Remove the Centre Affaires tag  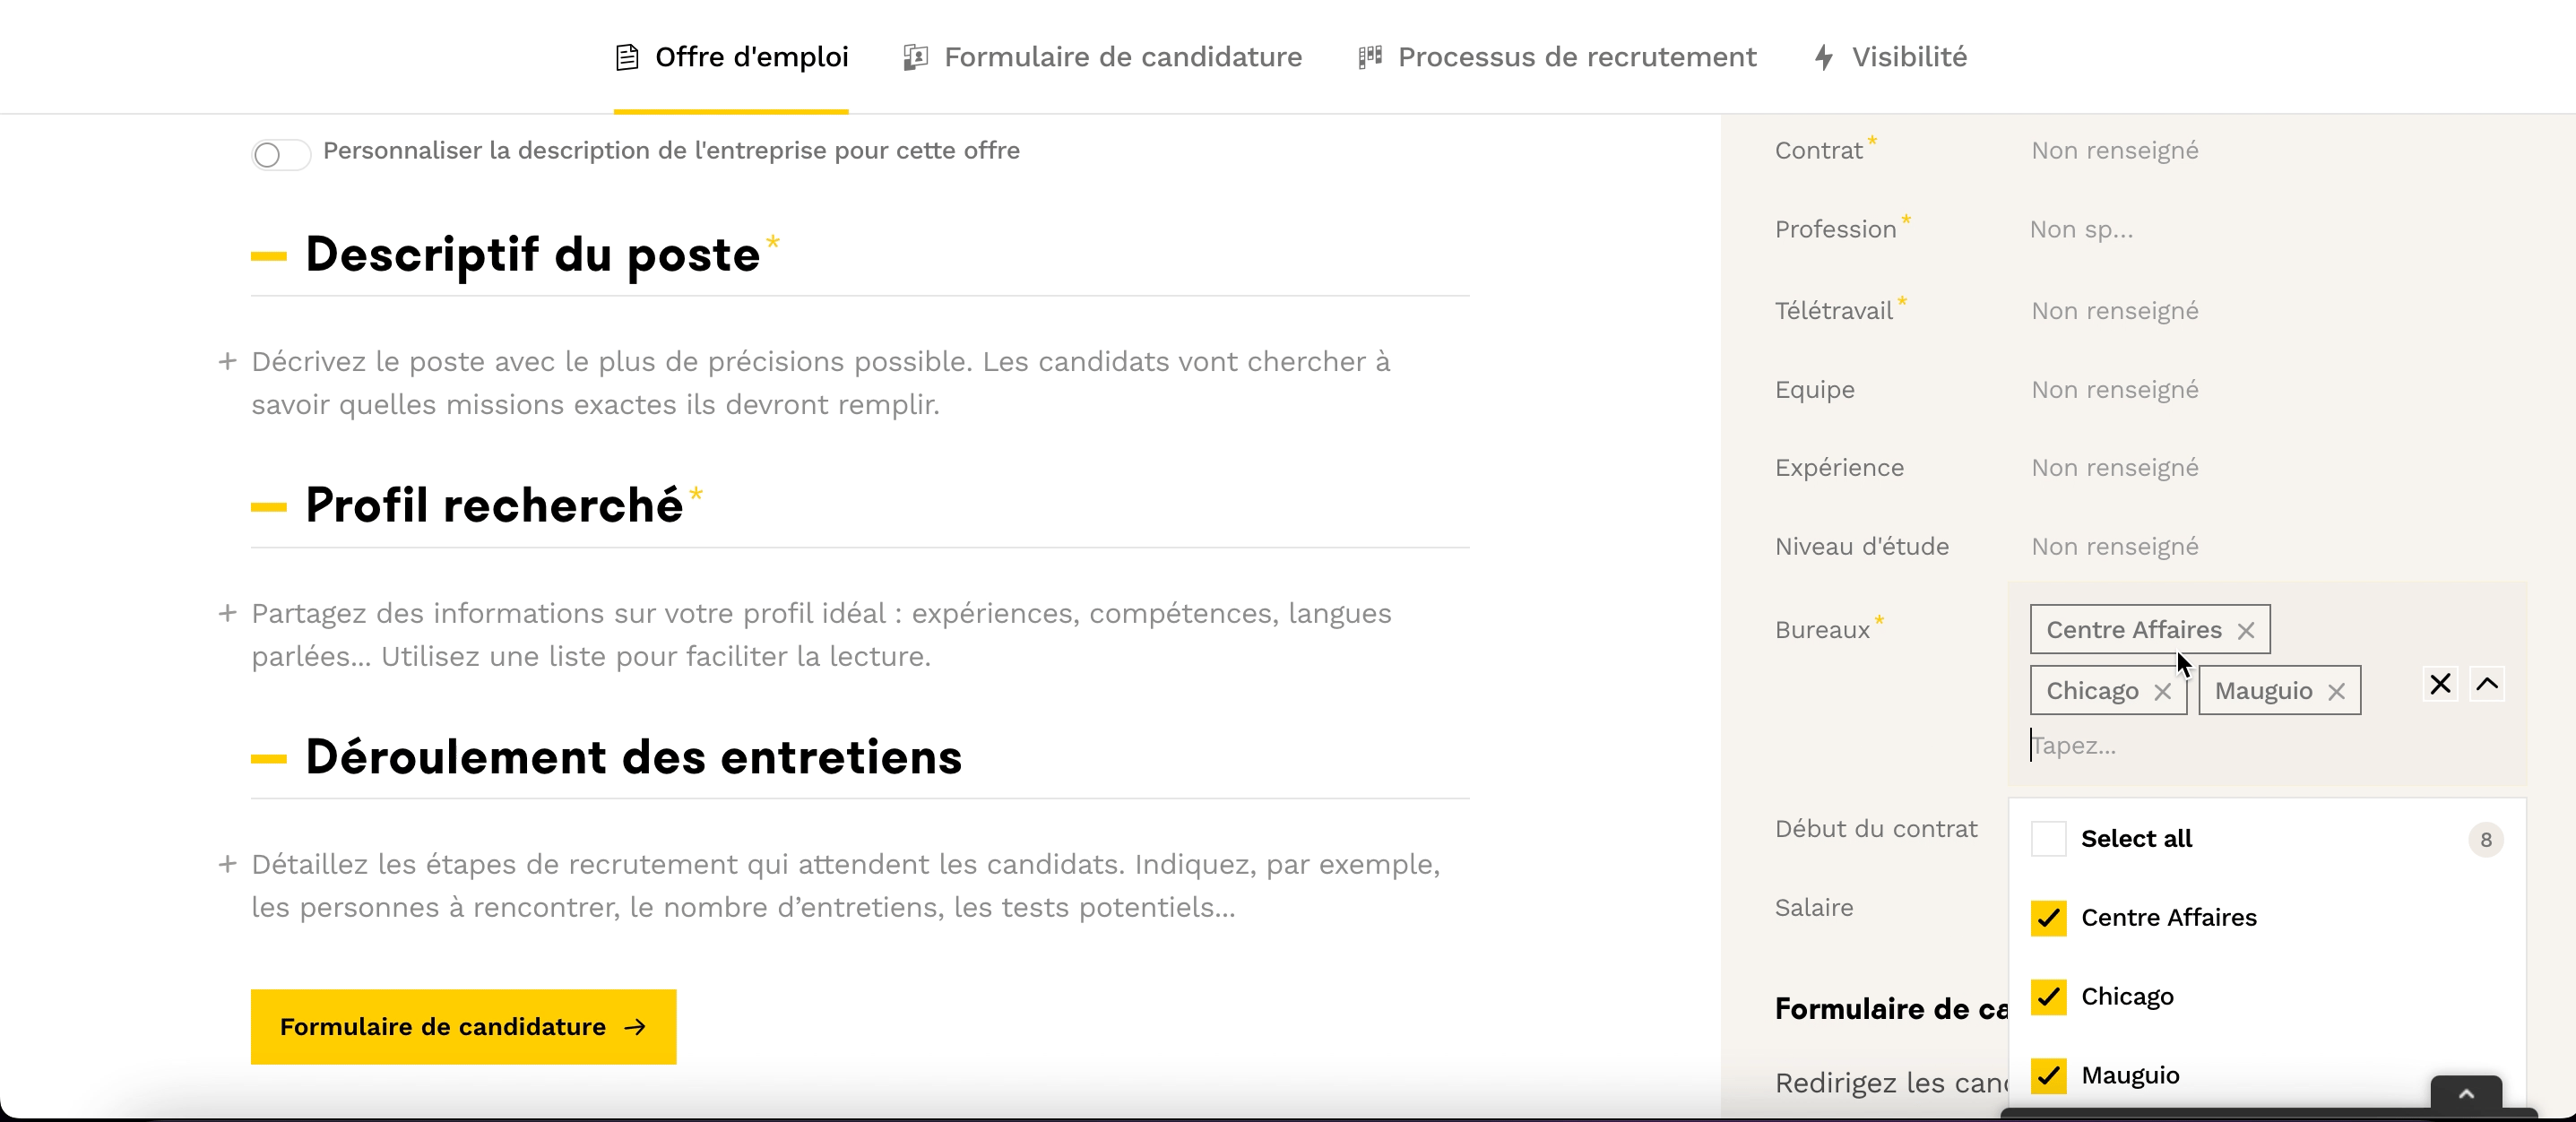(x=2246, y=631)
